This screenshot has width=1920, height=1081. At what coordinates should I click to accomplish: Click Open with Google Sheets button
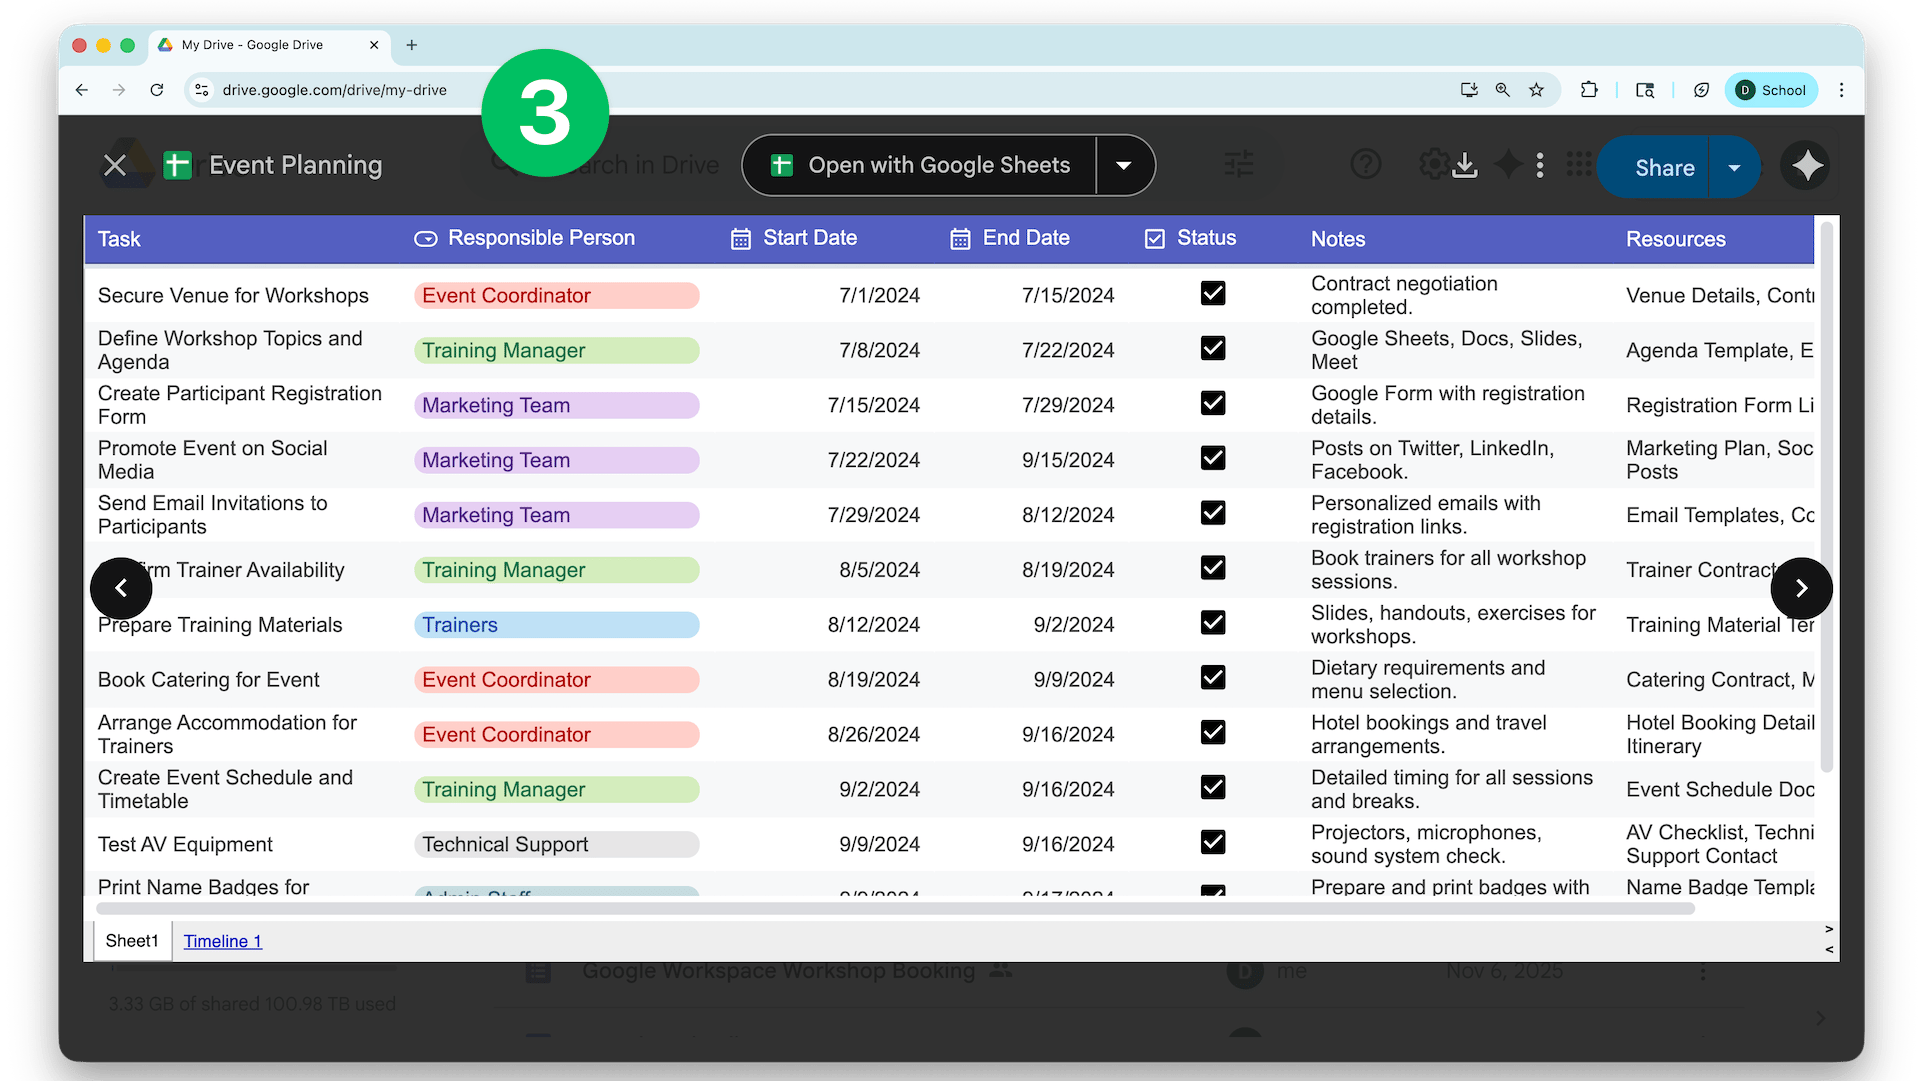click(920, 166)
